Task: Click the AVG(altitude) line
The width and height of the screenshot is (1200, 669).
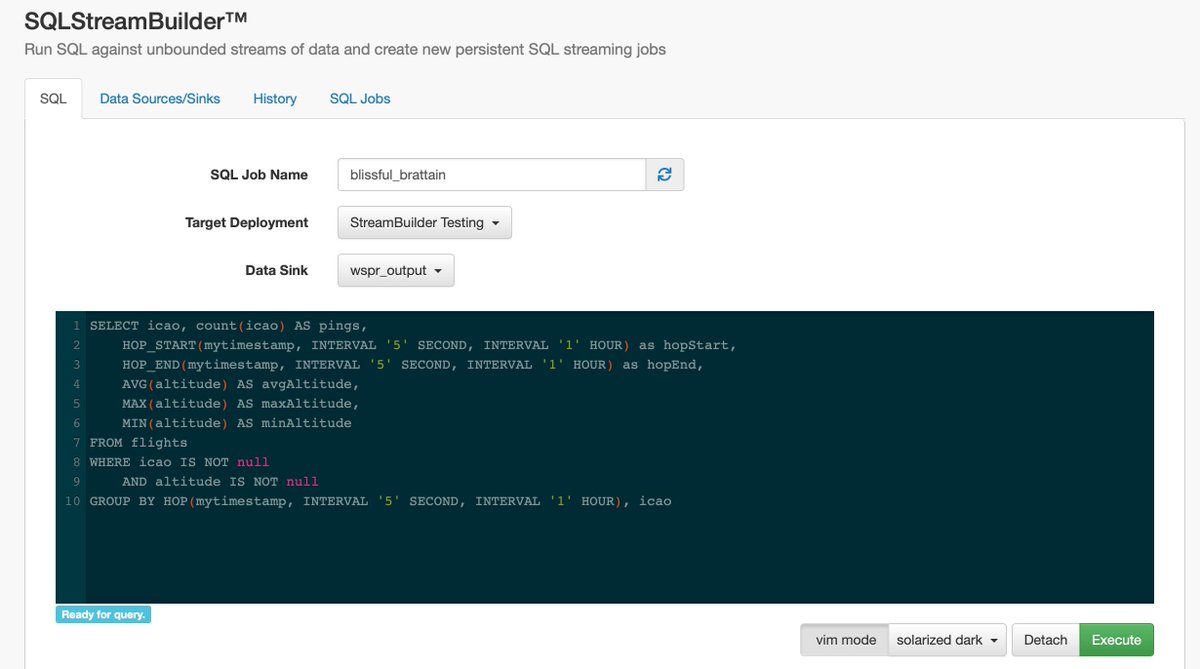Action: pos(240,384)
